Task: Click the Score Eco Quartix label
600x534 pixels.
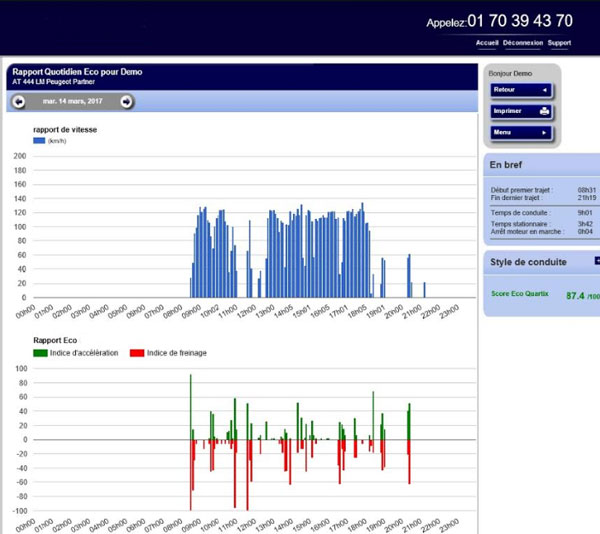Action: click(520, 294)
